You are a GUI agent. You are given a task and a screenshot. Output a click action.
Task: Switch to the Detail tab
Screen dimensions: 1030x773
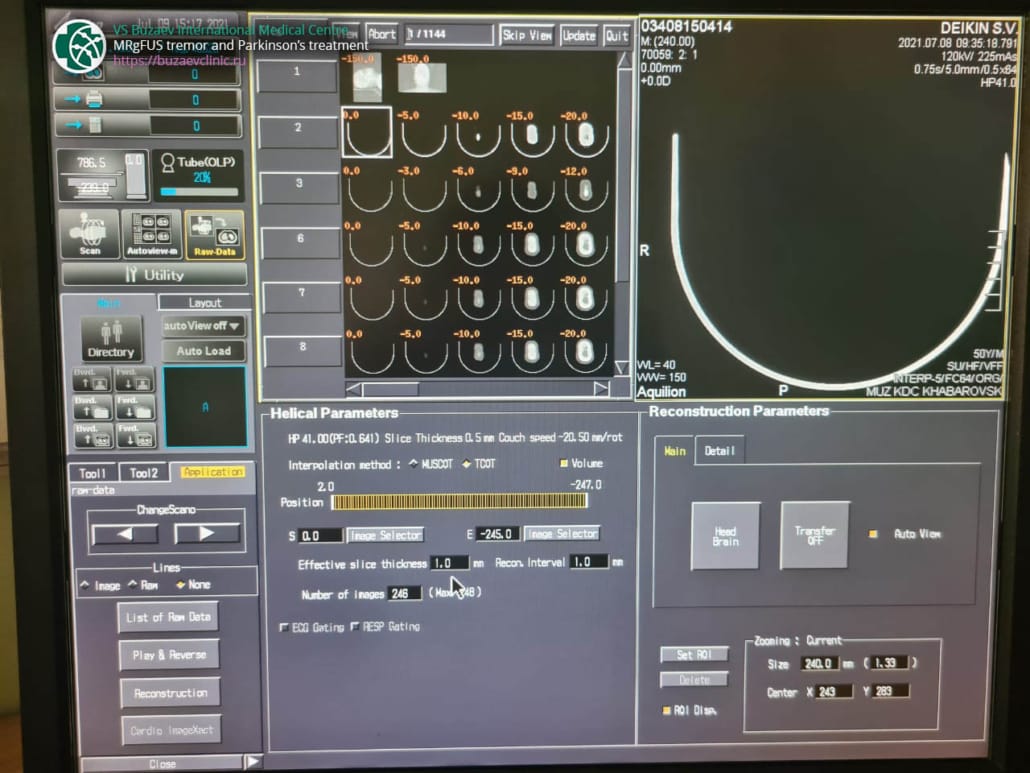click(x=719, y=451)
